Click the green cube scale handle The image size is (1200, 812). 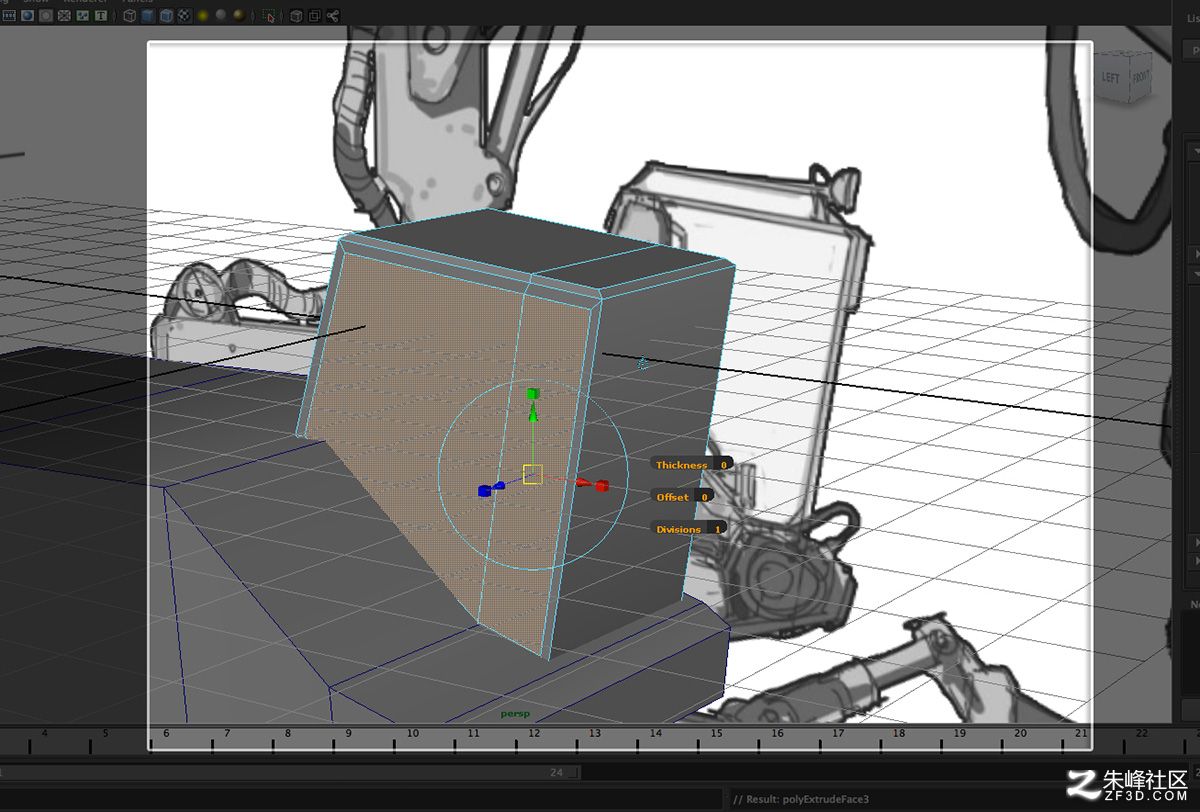pyautogui.click(x=533, y=393)
